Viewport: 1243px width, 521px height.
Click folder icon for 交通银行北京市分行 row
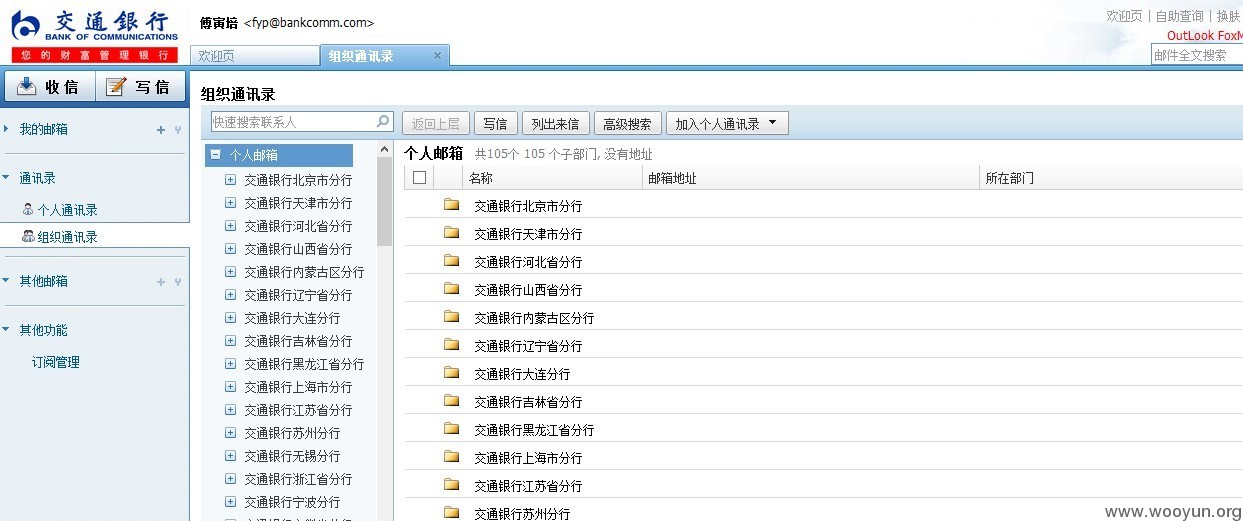click(451, 205)
